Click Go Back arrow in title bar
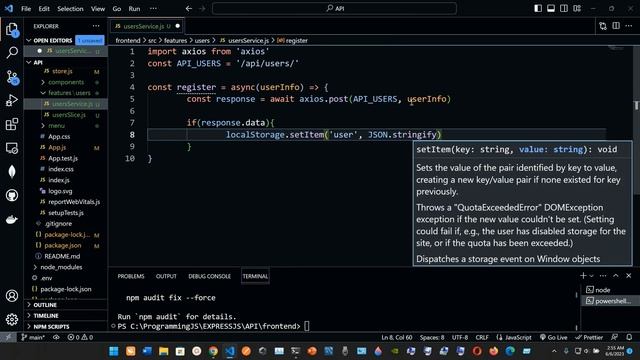The height and width of the screenshot is (360, 640). pyautogui.click(x=189, y=9)
